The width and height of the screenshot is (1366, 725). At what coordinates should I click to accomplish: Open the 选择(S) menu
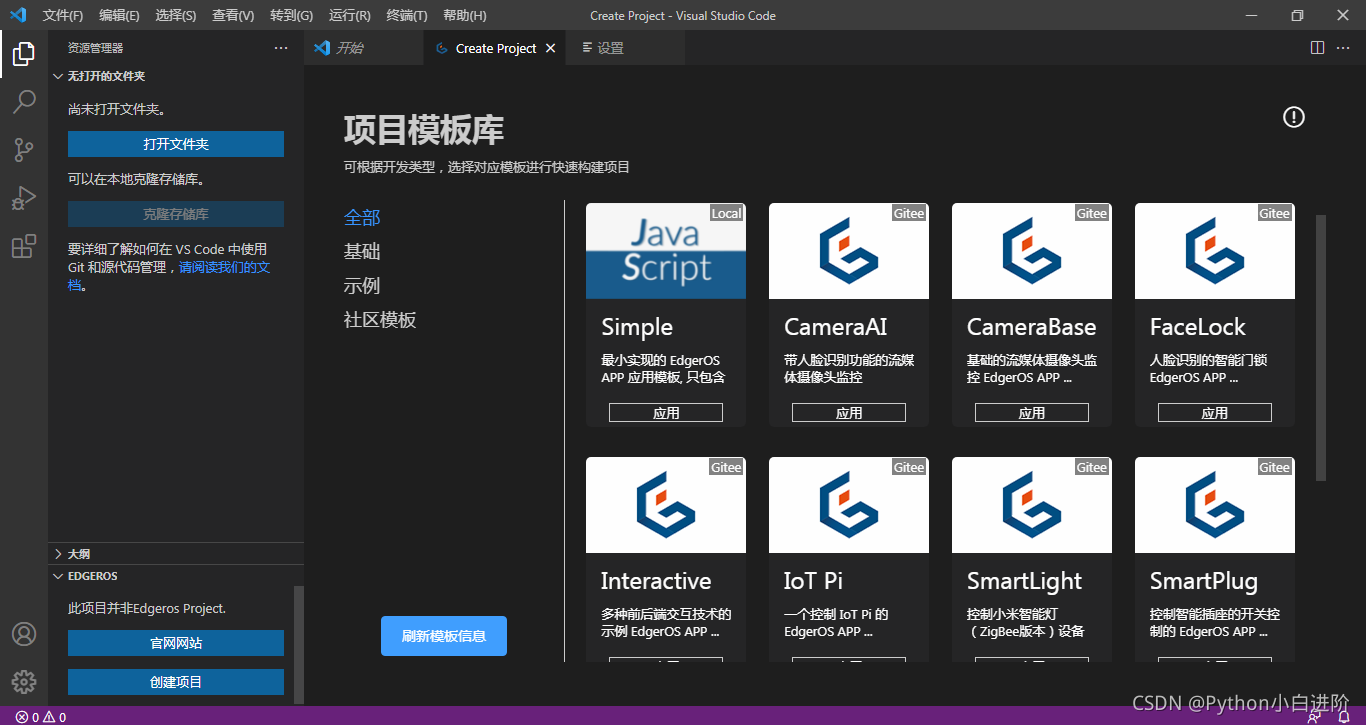pyautogui.click(x=176, y=15)
